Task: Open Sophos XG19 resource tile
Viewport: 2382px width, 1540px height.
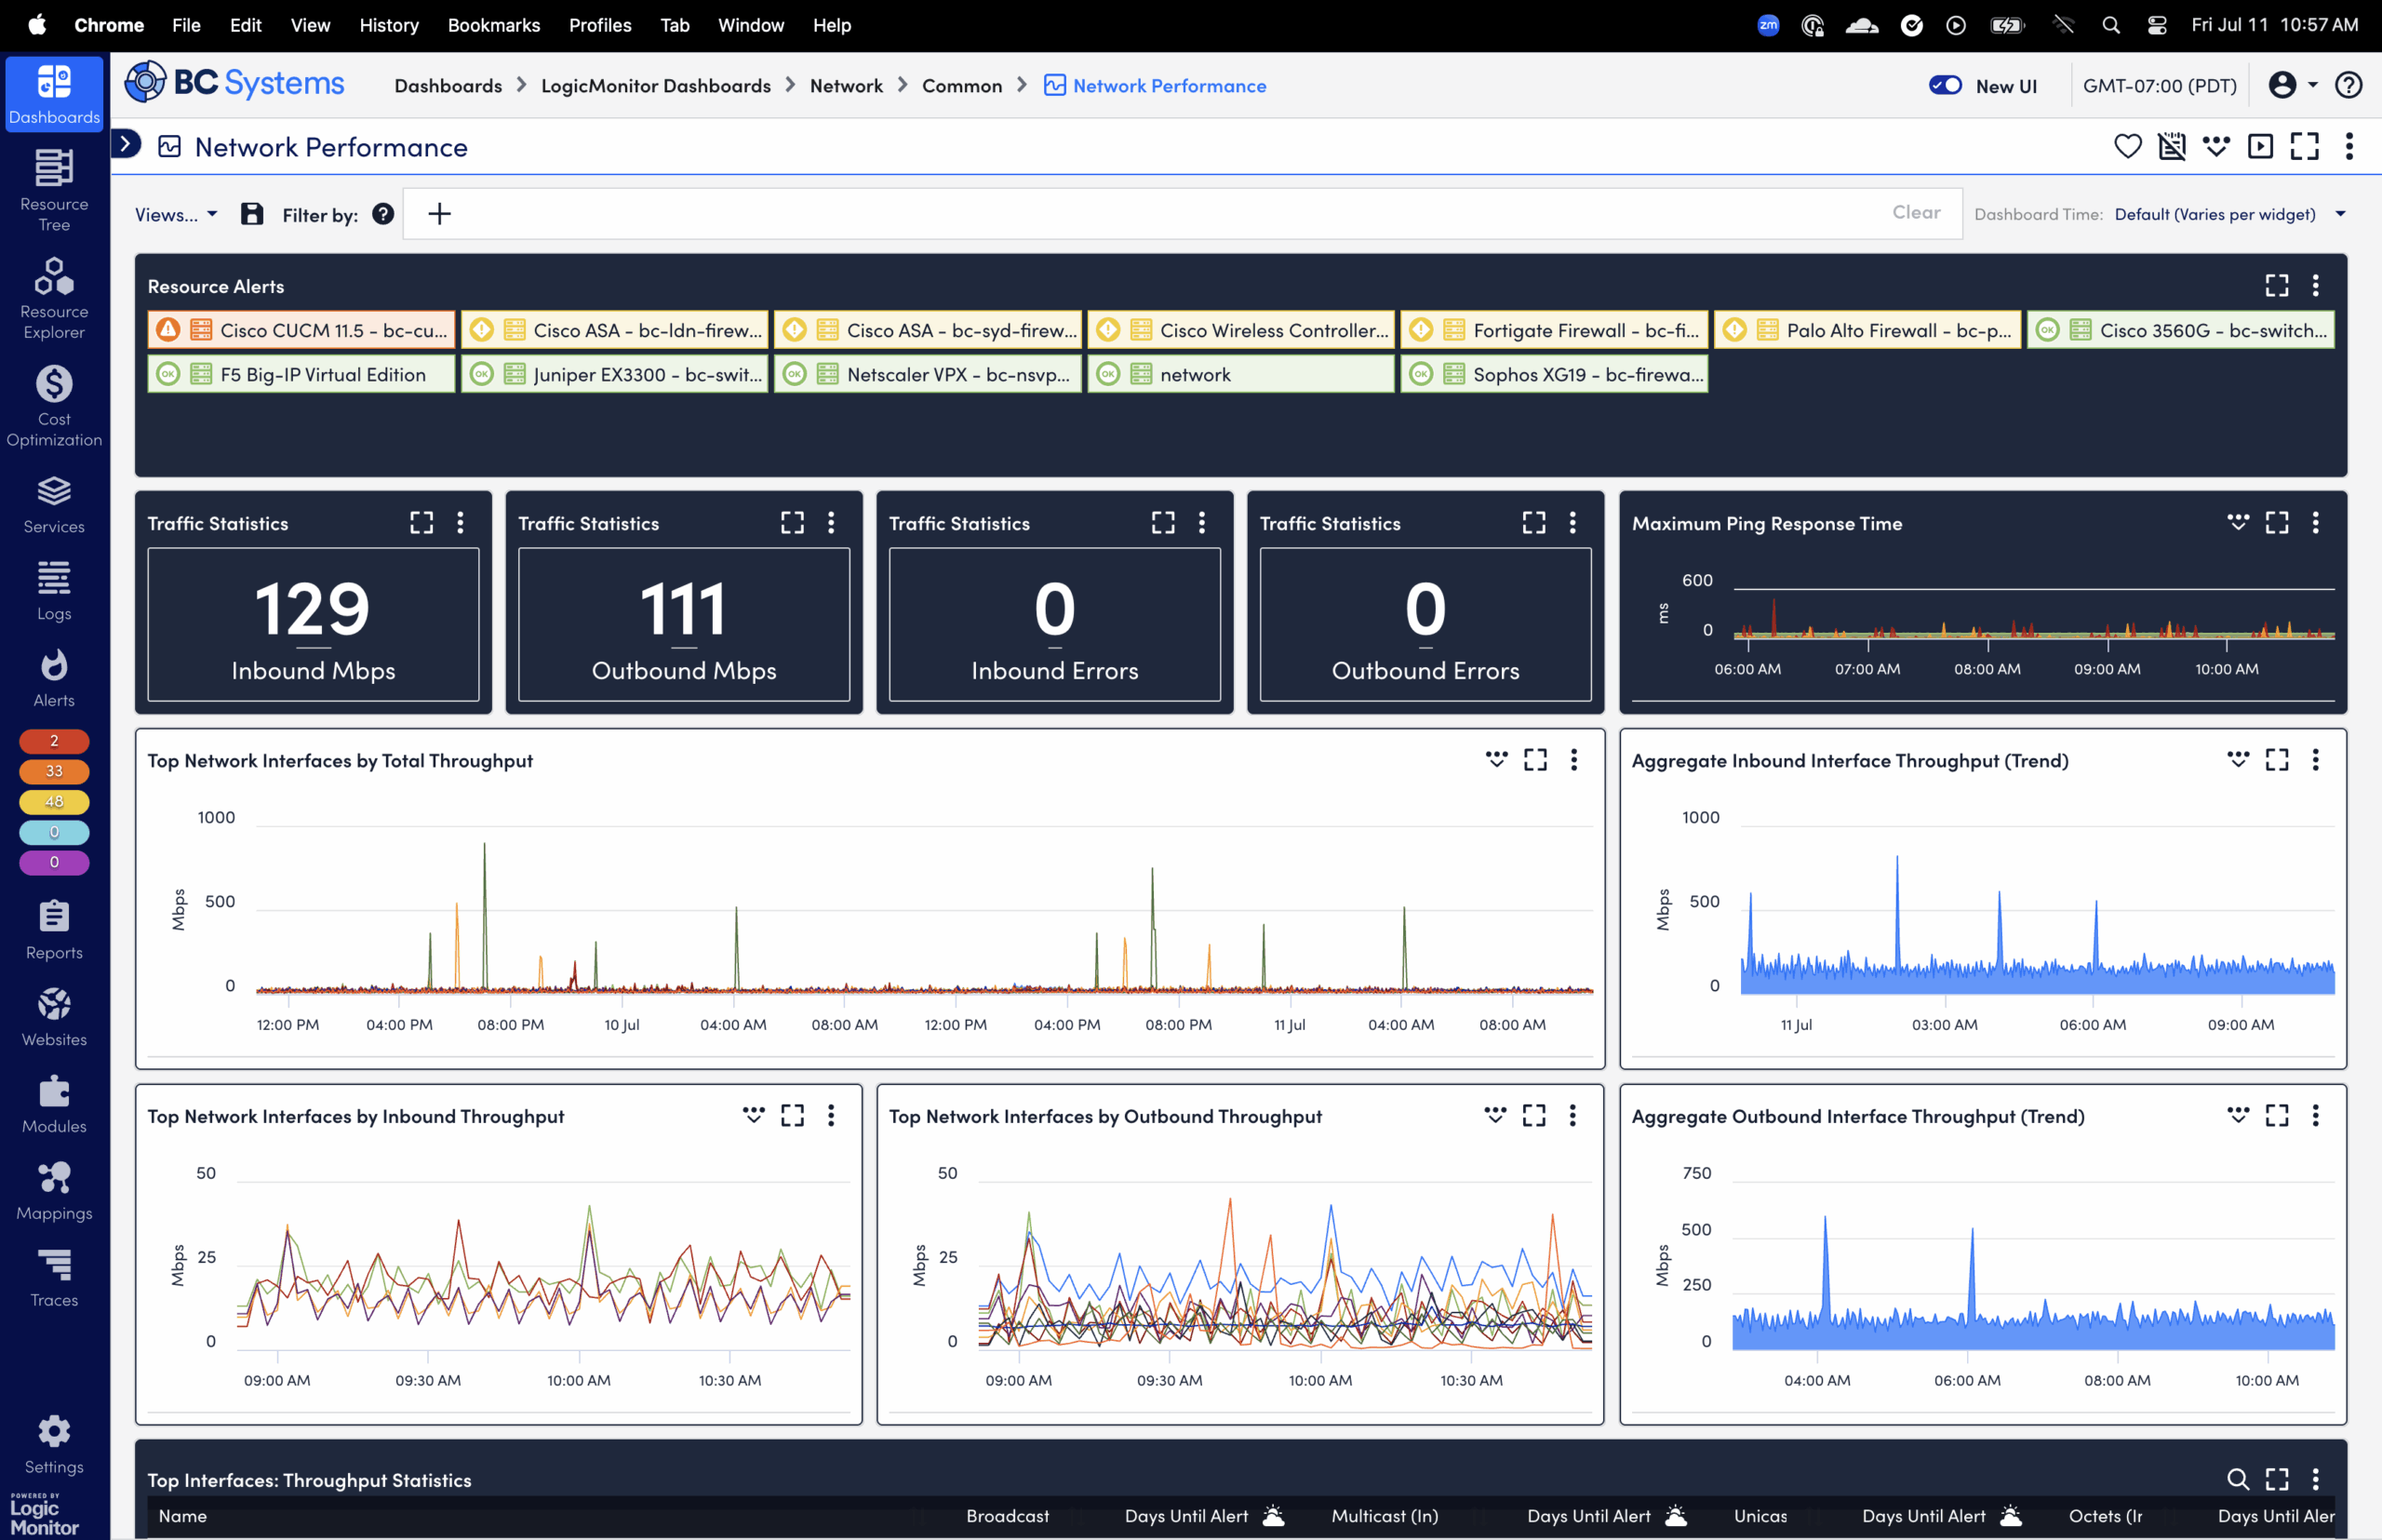Action: point(1554,374)
